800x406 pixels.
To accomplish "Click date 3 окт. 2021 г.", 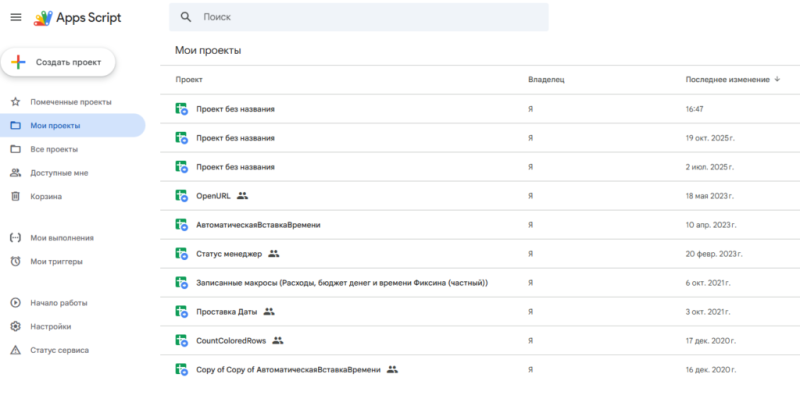I will coord(708,312).
